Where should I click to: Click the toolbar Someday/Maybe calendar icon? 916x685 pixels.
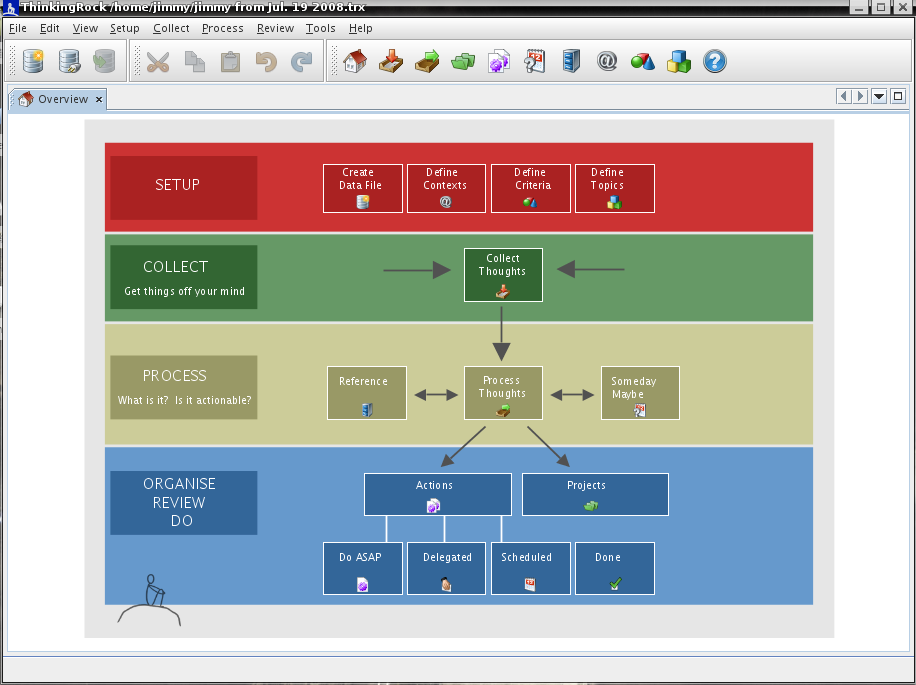(535, 61)
